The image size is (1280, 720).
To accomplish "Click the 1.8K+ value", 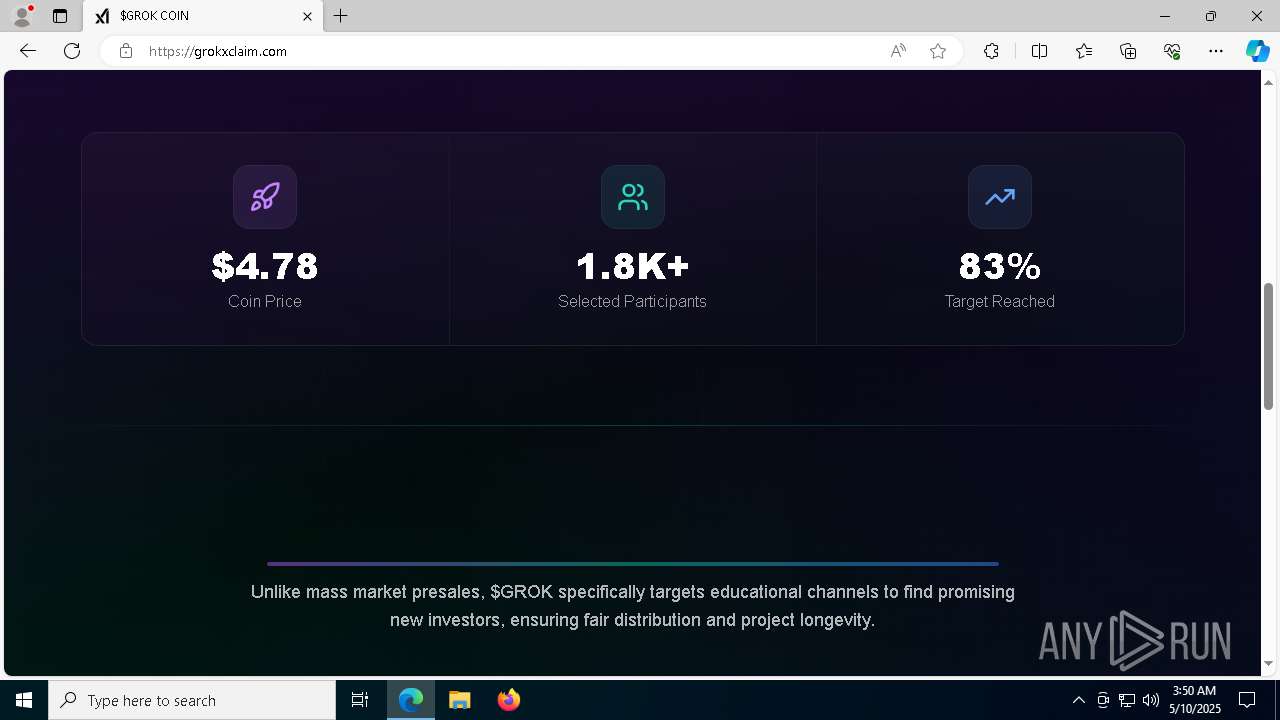I will [633, 266].
